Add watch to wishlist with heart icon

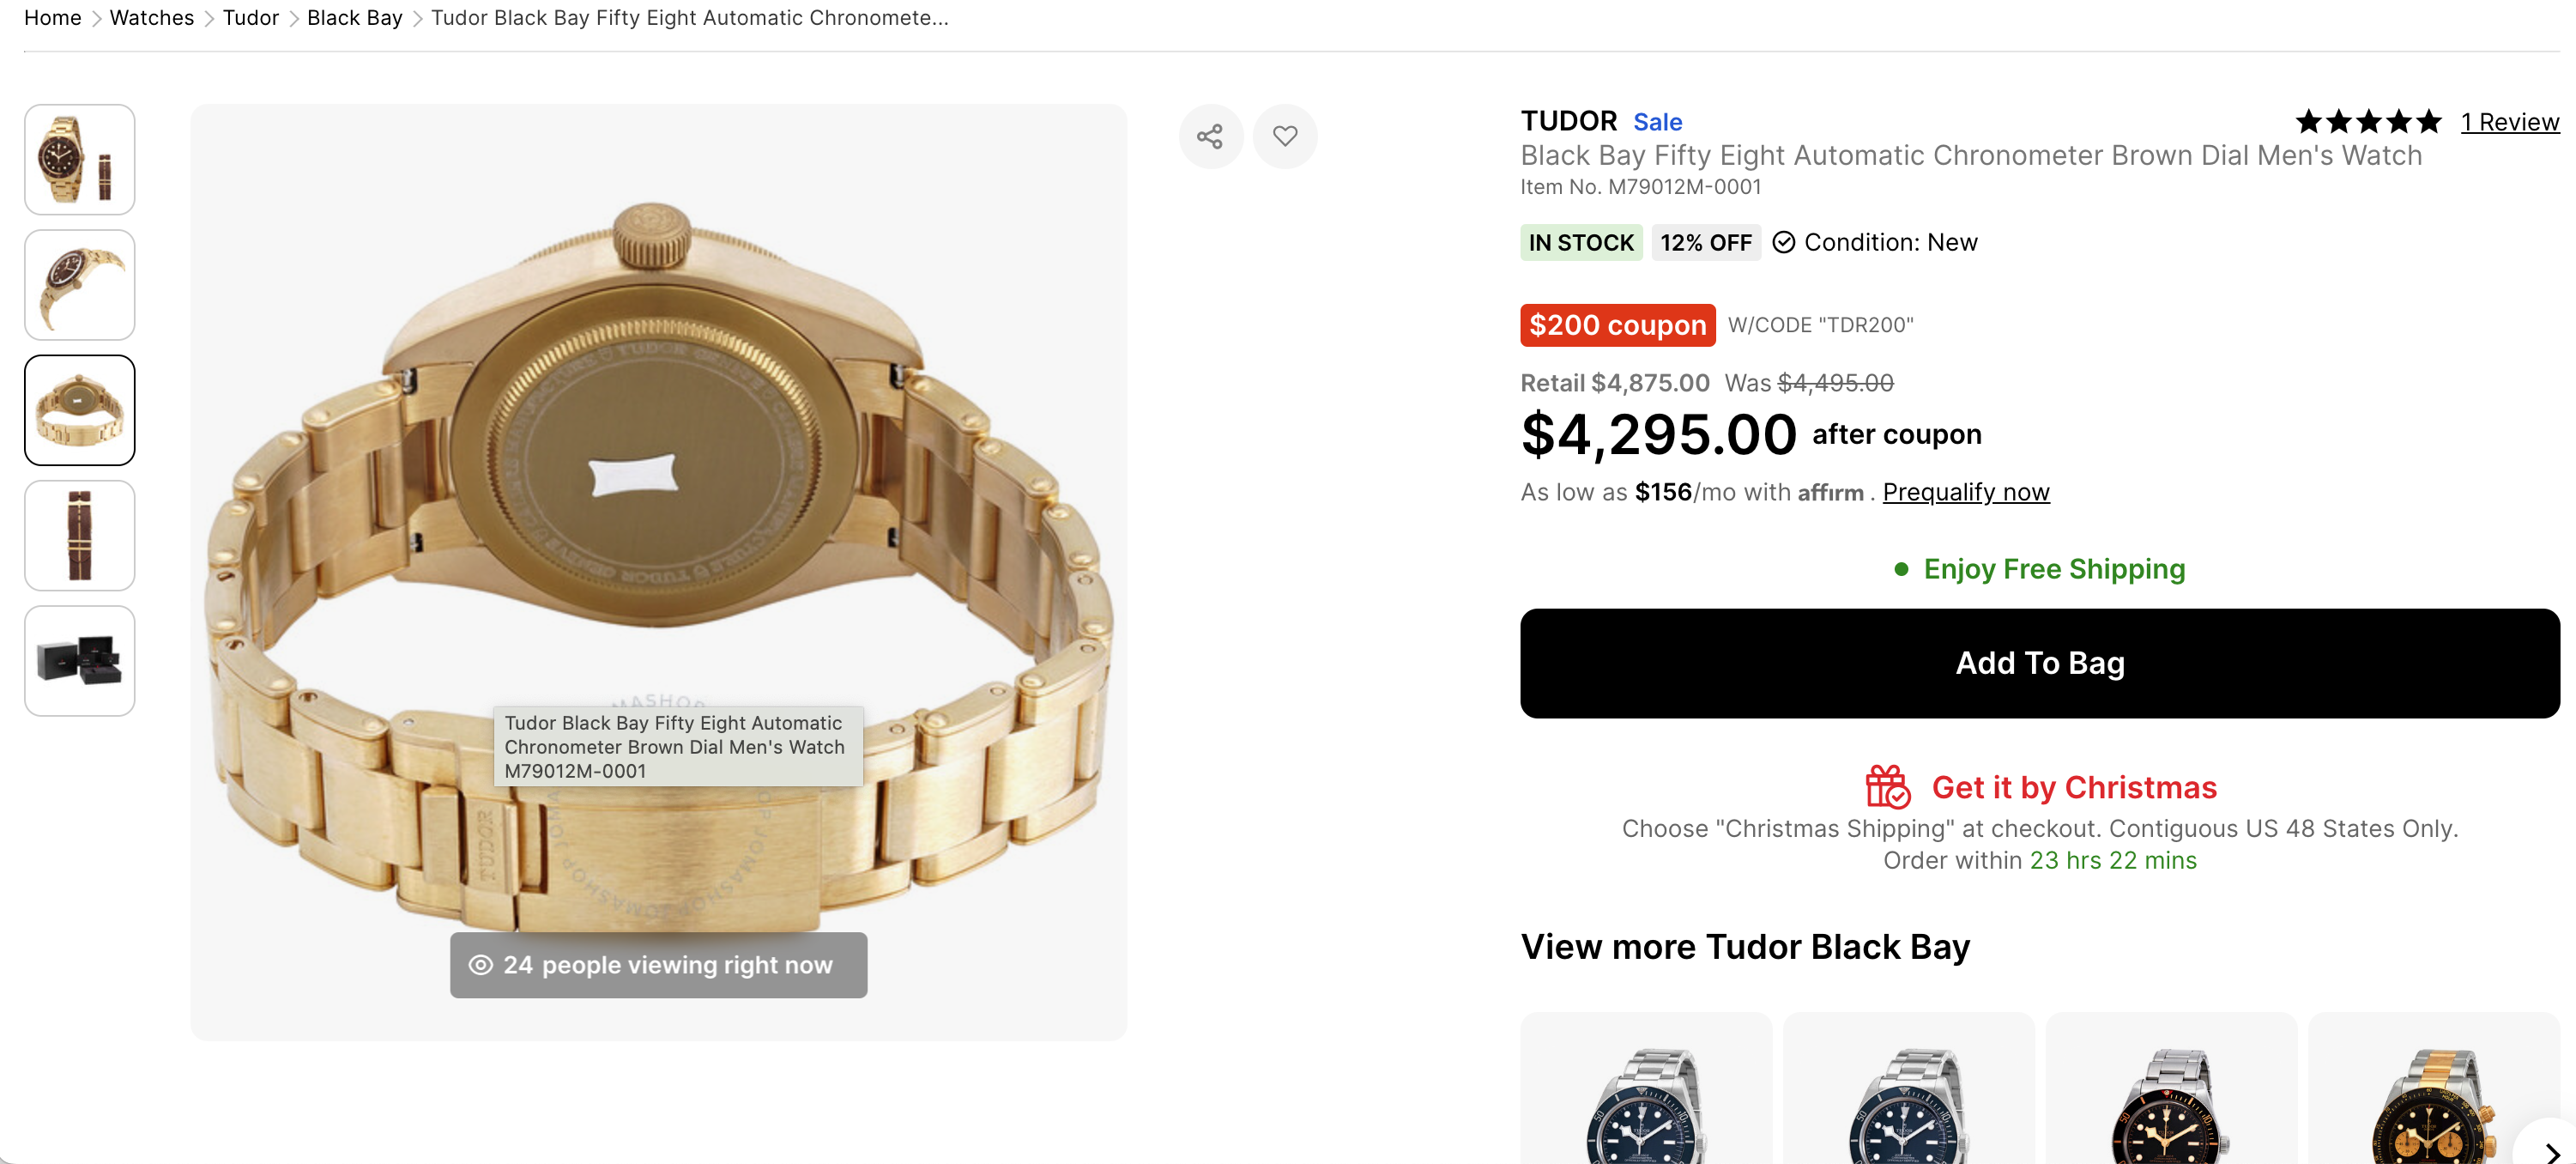1285,136
